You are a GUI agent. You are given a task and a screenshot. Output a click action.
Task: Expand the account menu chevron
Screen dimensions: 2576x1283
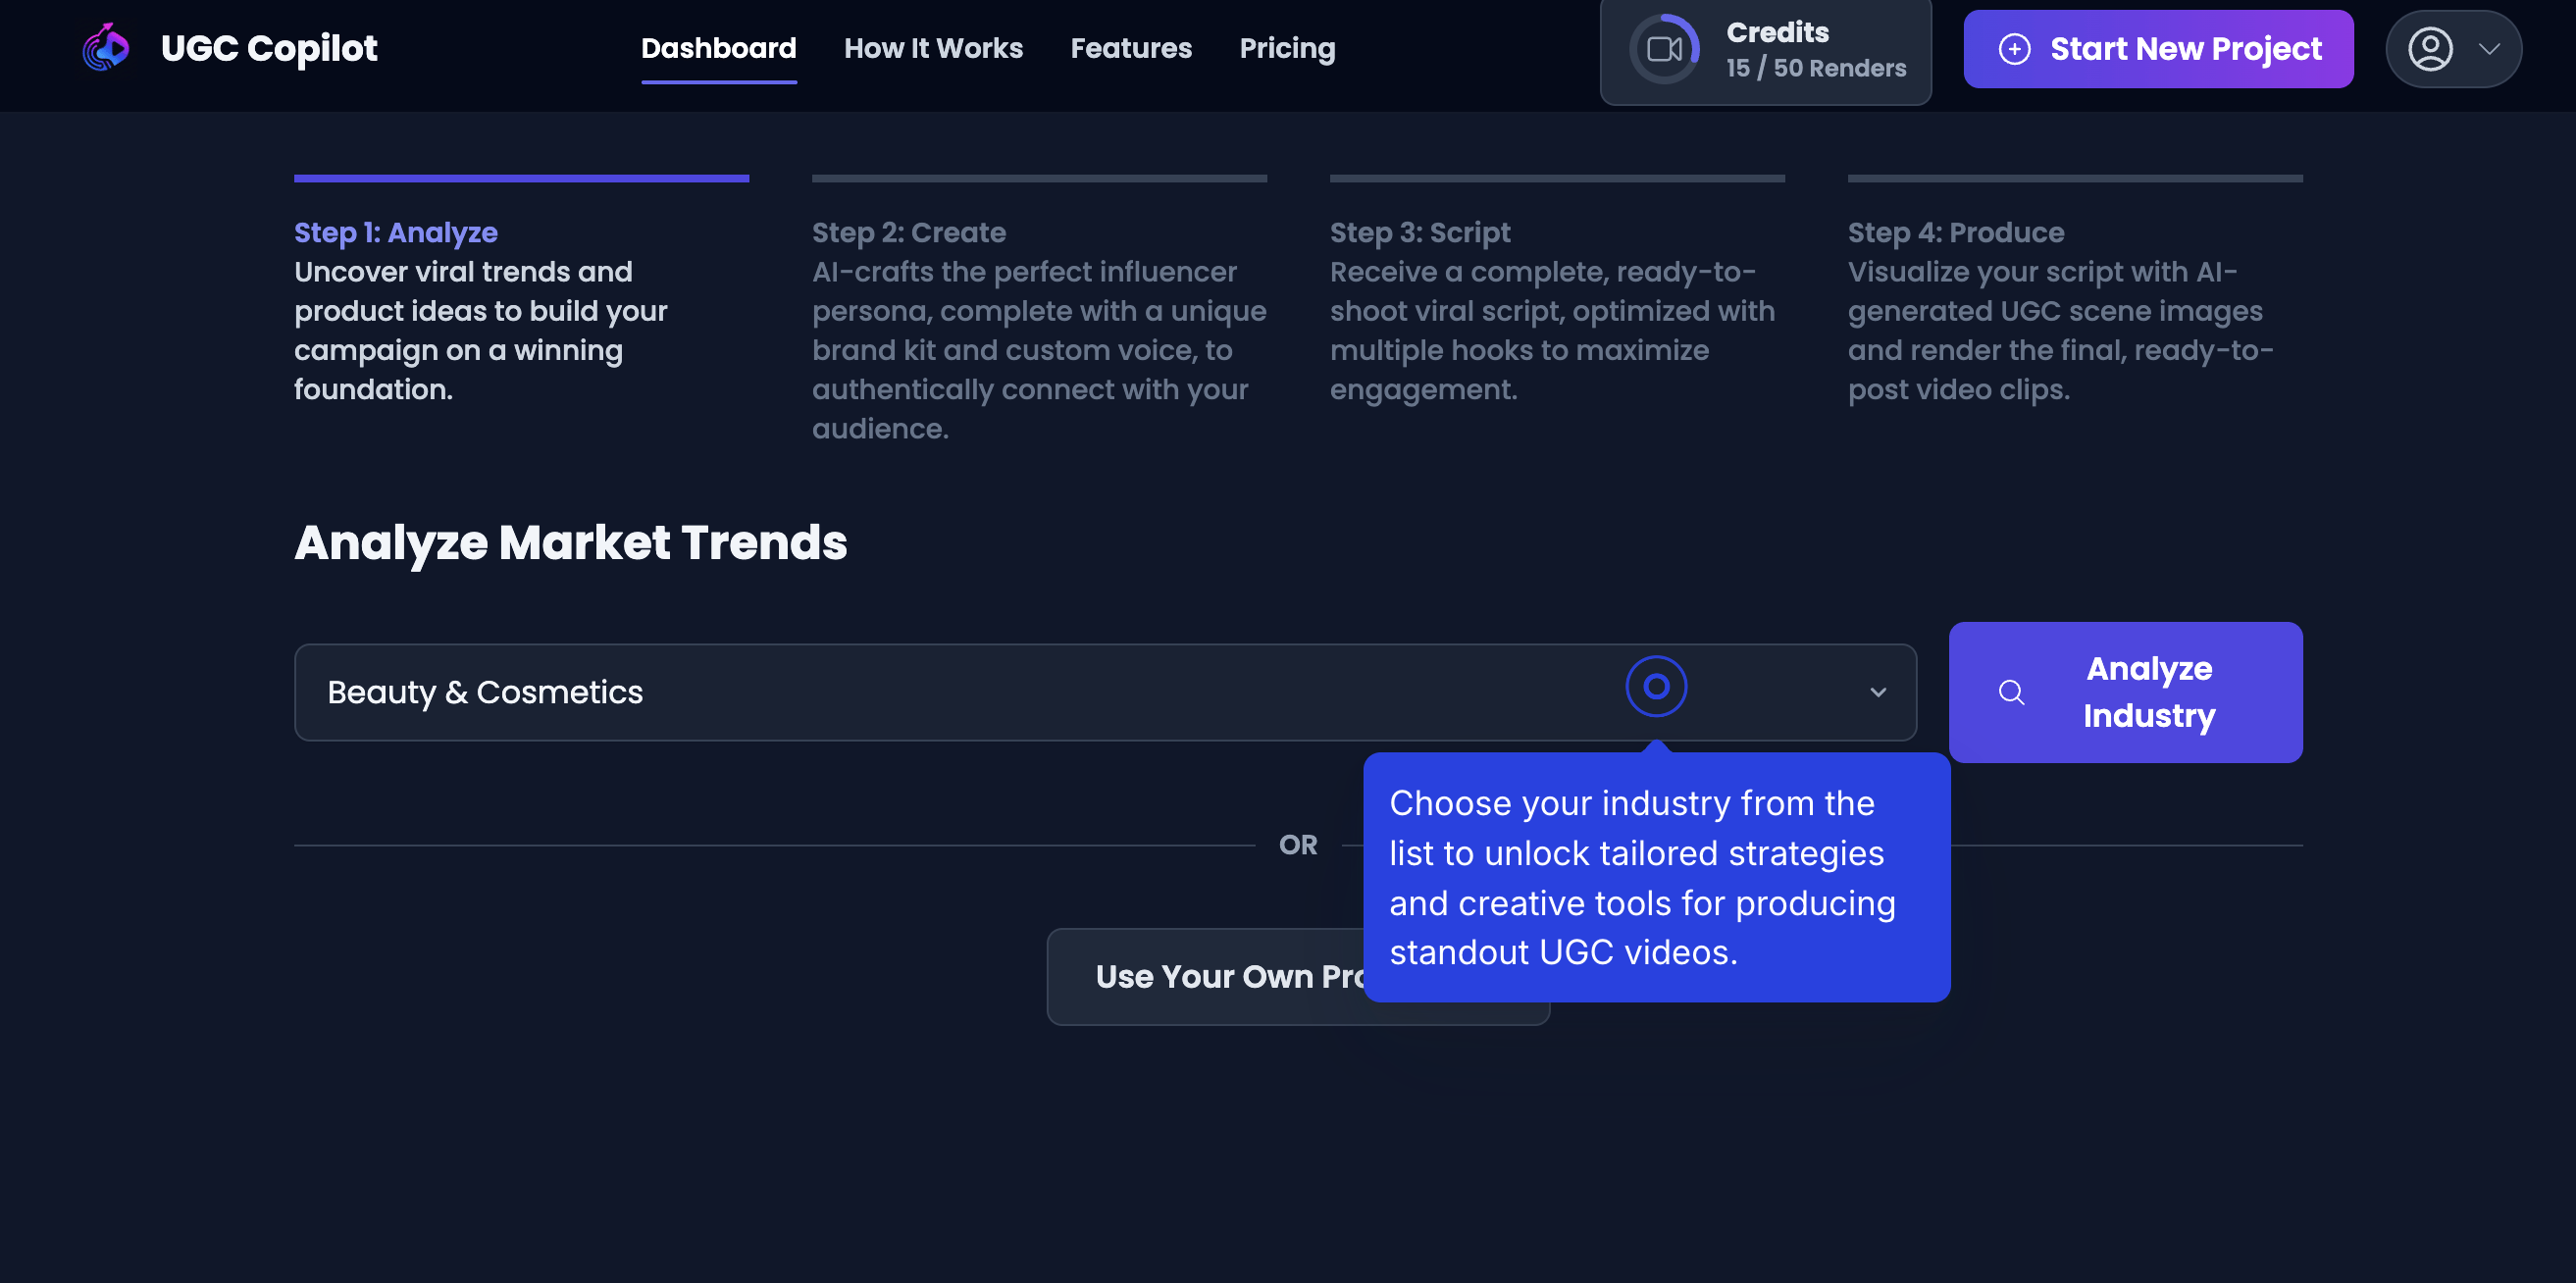click(x=2489, y=49)
